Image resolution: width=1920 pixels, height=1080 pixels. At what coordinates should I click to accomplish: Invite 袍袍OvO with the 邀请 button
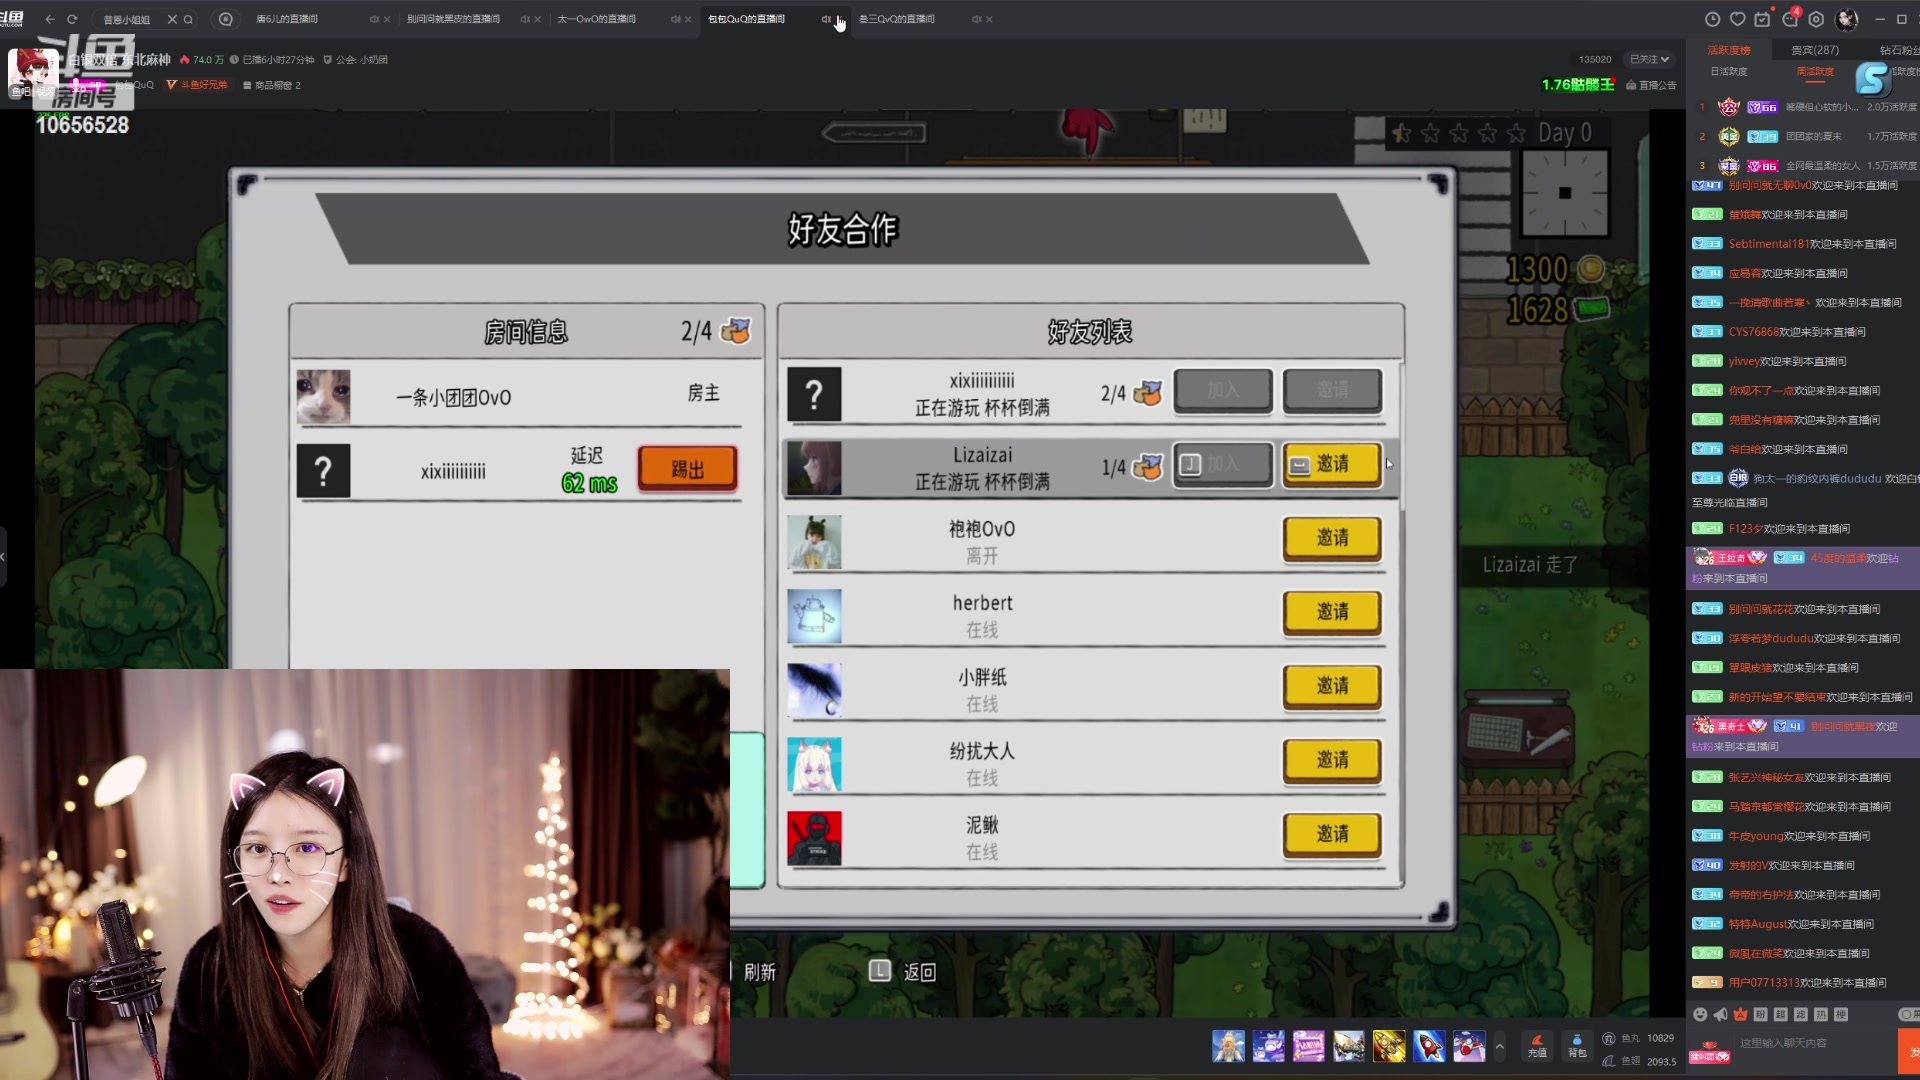[x=1332, y=538]
